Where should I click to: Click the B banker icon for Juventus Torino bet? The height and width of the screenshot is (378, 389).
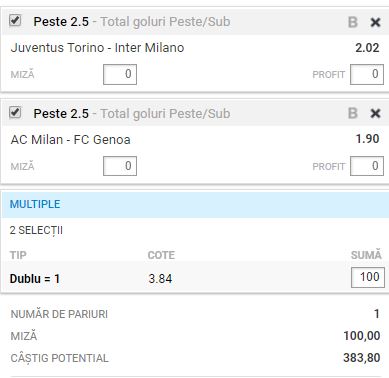(352, 22)
